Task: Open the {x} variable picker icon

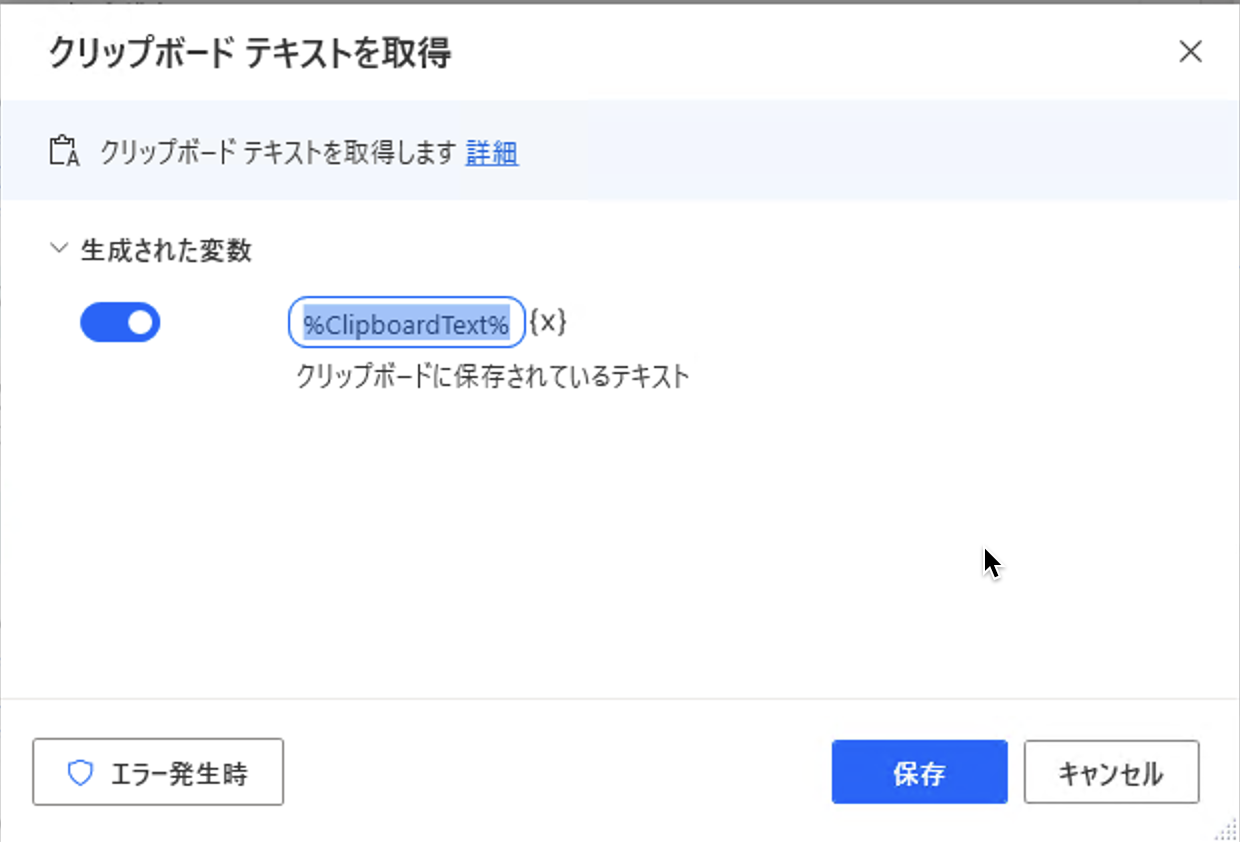Action: click(548, 323)
